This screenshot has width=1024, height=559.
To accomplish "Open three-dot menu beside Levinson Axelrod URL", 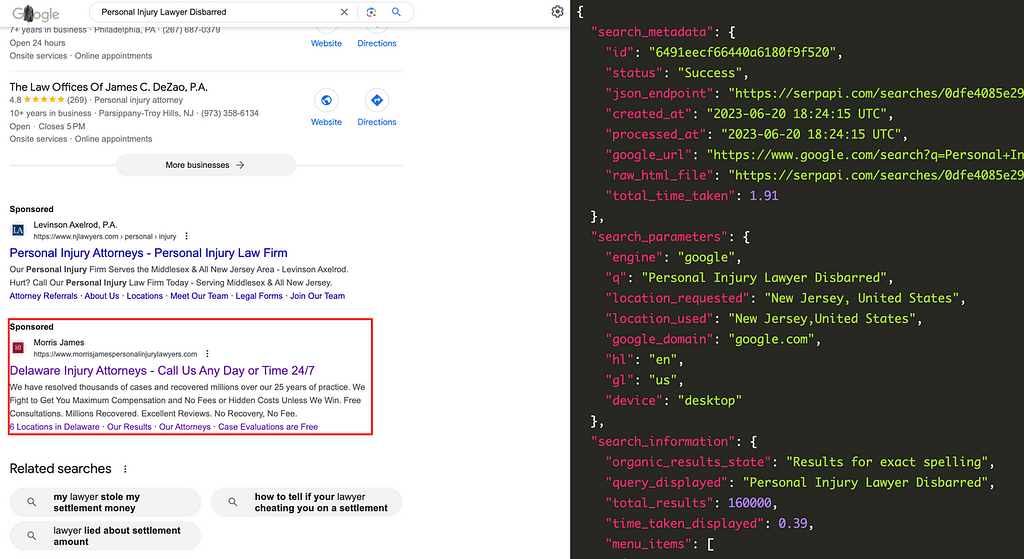I will pos(187,236).
